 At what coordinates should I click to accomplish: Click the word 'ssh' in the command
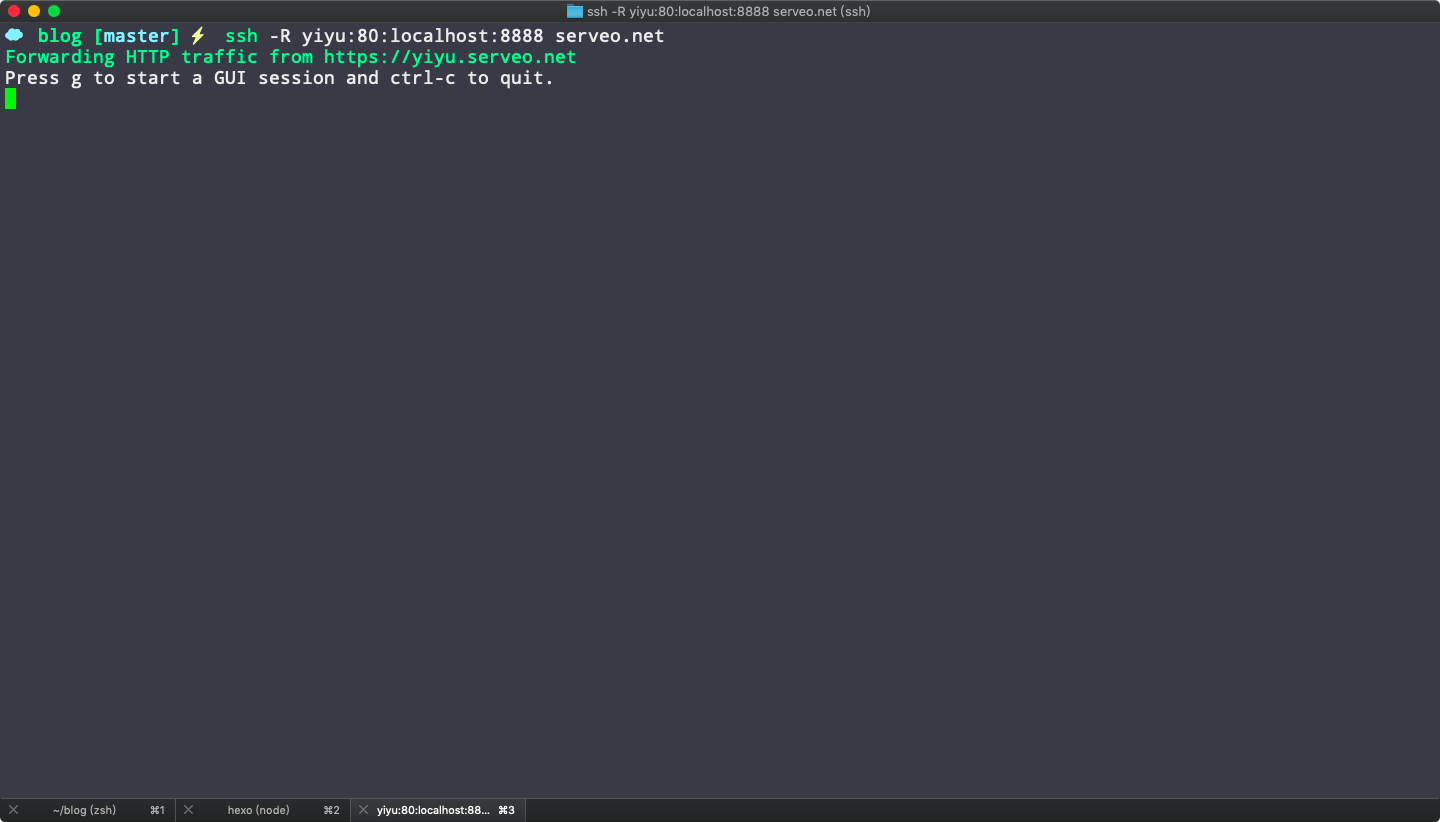pyautogui.click(x=241, y=36)
